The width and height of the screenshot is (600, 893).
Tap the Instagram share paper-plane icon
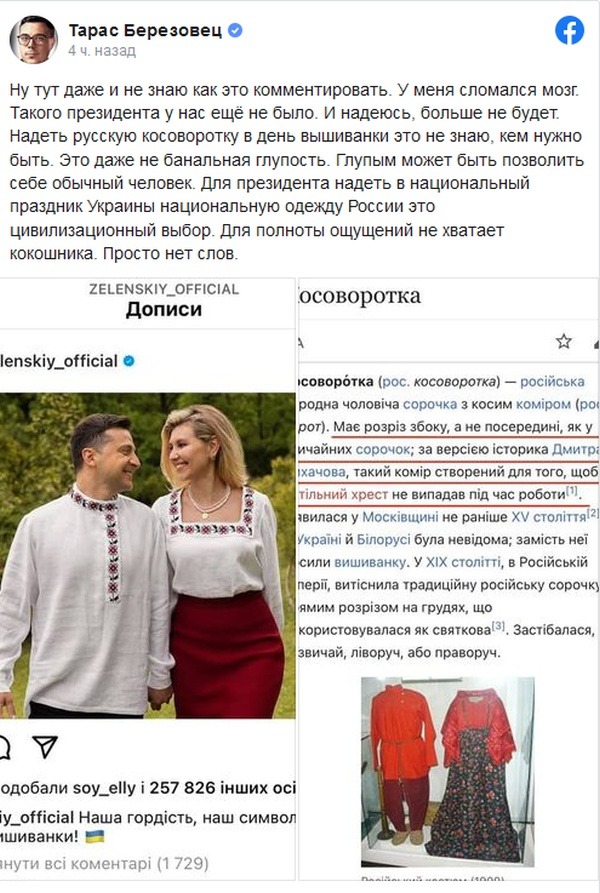(x=45, y=746)
